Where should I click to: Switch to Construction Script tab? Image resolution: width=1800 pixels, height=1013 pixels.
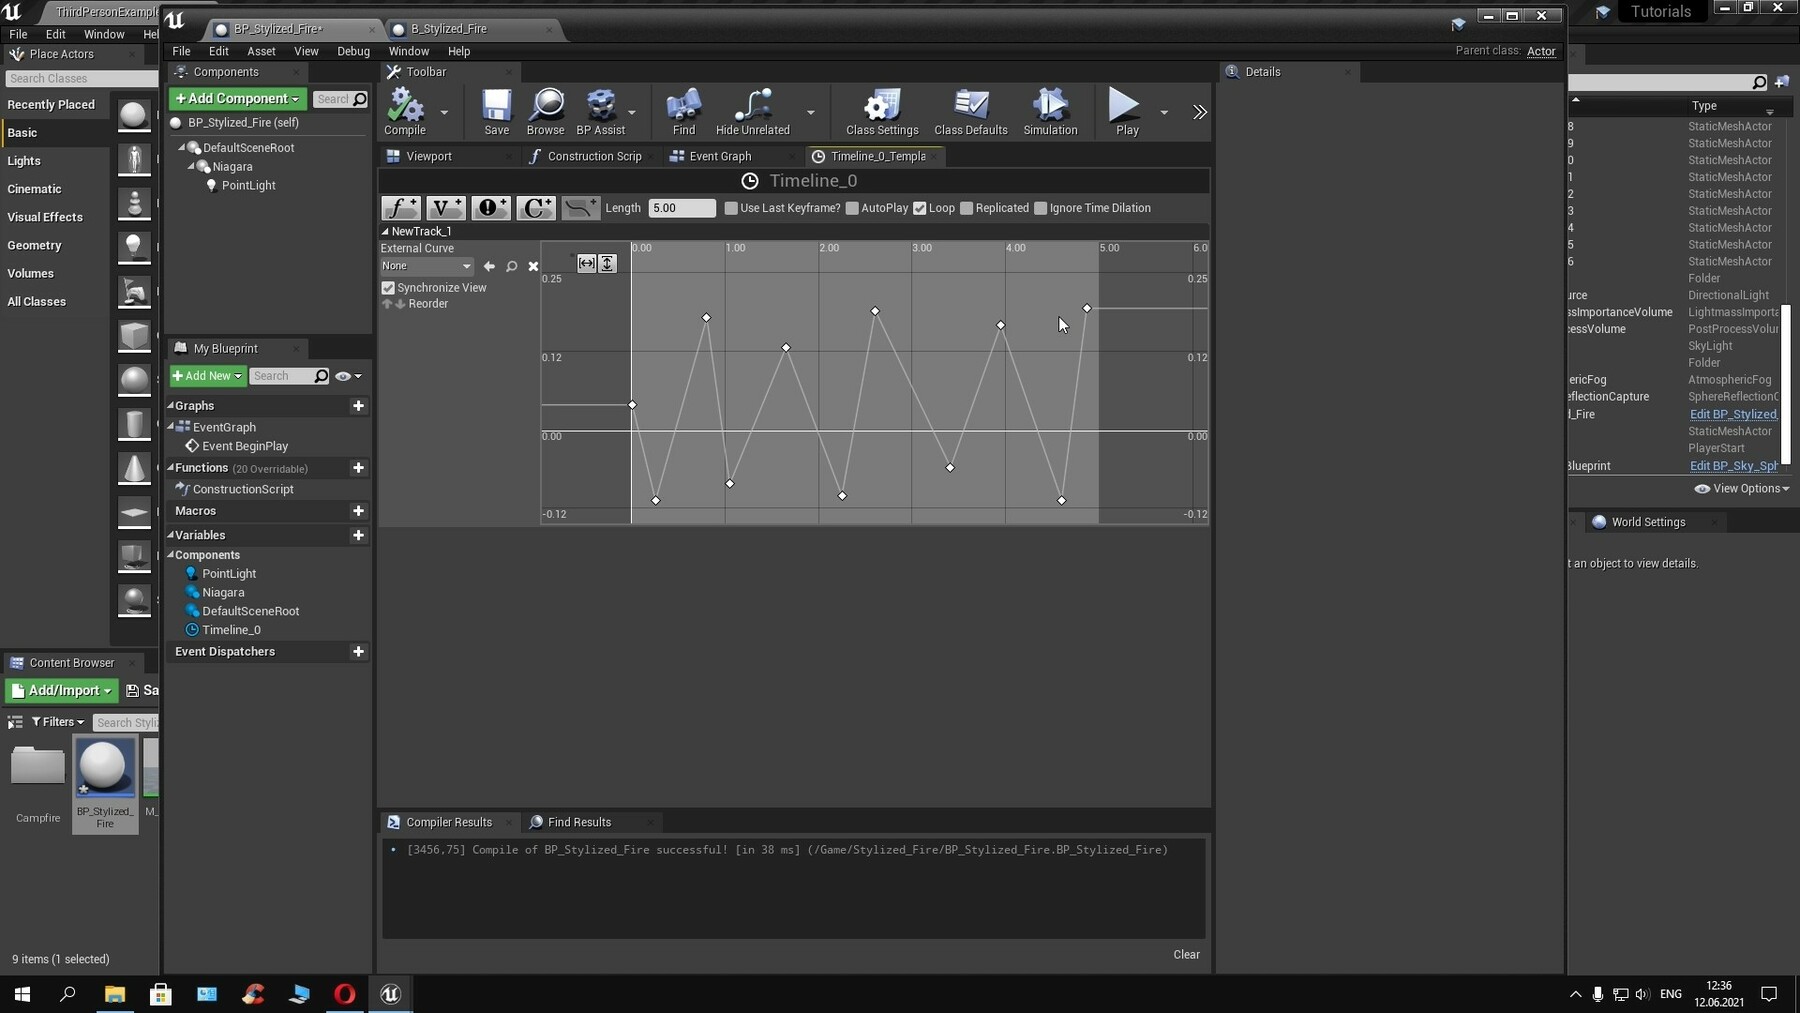pyautogui.click(x=594, y=156)
